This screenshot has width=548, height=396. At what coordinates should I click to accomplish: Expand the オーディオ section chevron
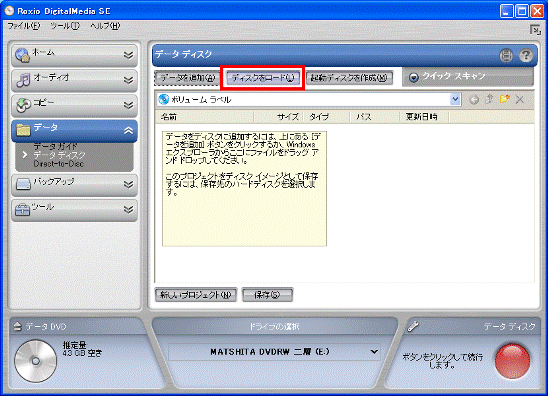click(128, 80)
